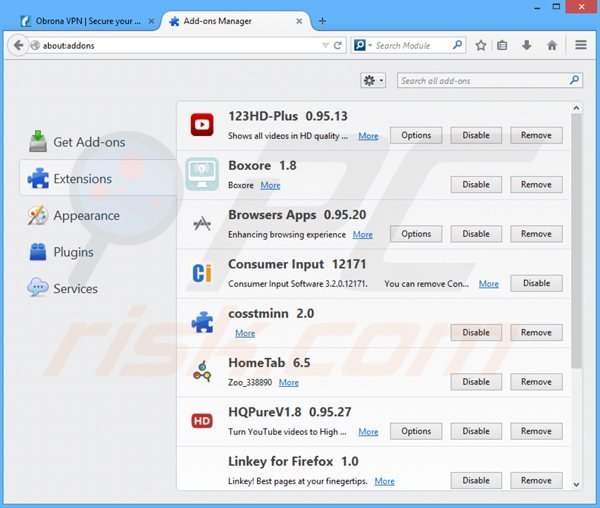The image size is (600, 508).
Task: Click the Browsers Apps extension icon
Action: [202, 223]
